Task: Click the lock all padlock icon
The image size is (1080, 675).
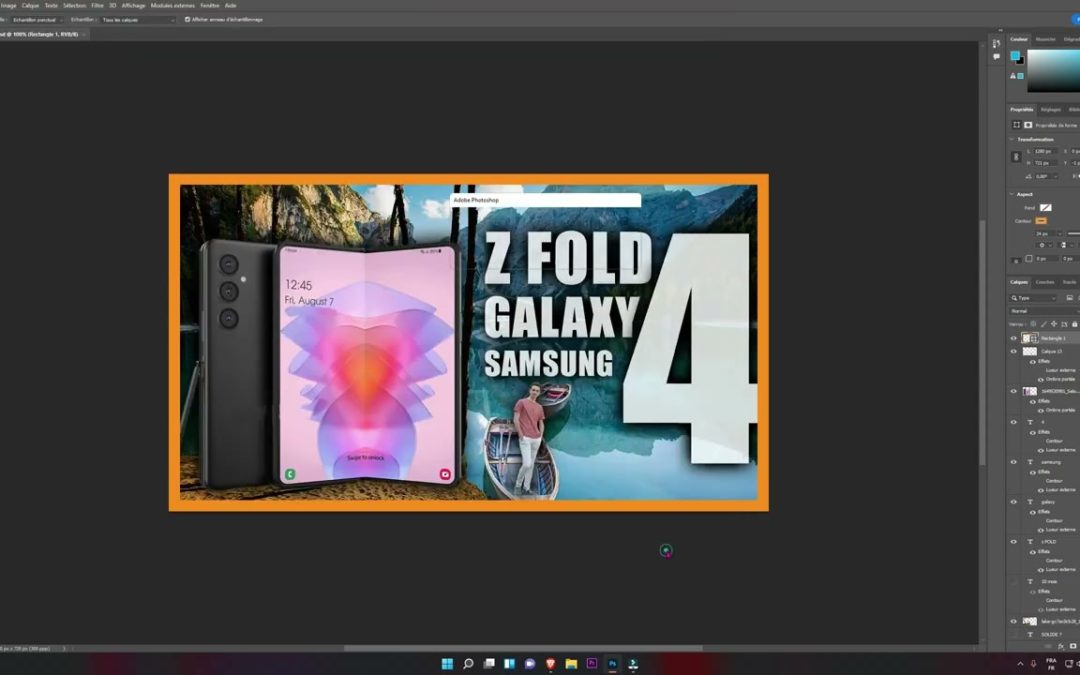Action: tap(1074, 324)
